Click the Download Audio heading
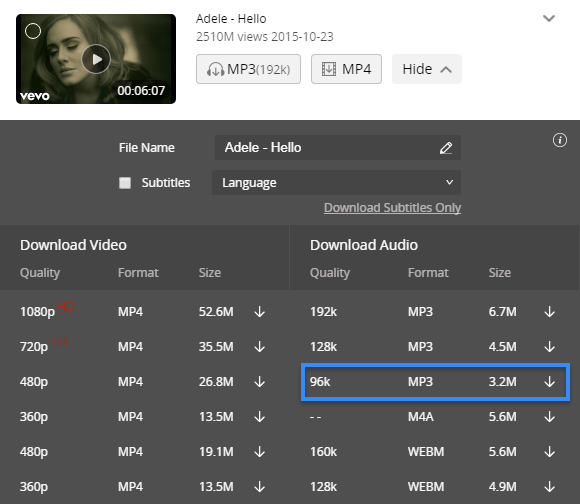 (x=364, y=245)
